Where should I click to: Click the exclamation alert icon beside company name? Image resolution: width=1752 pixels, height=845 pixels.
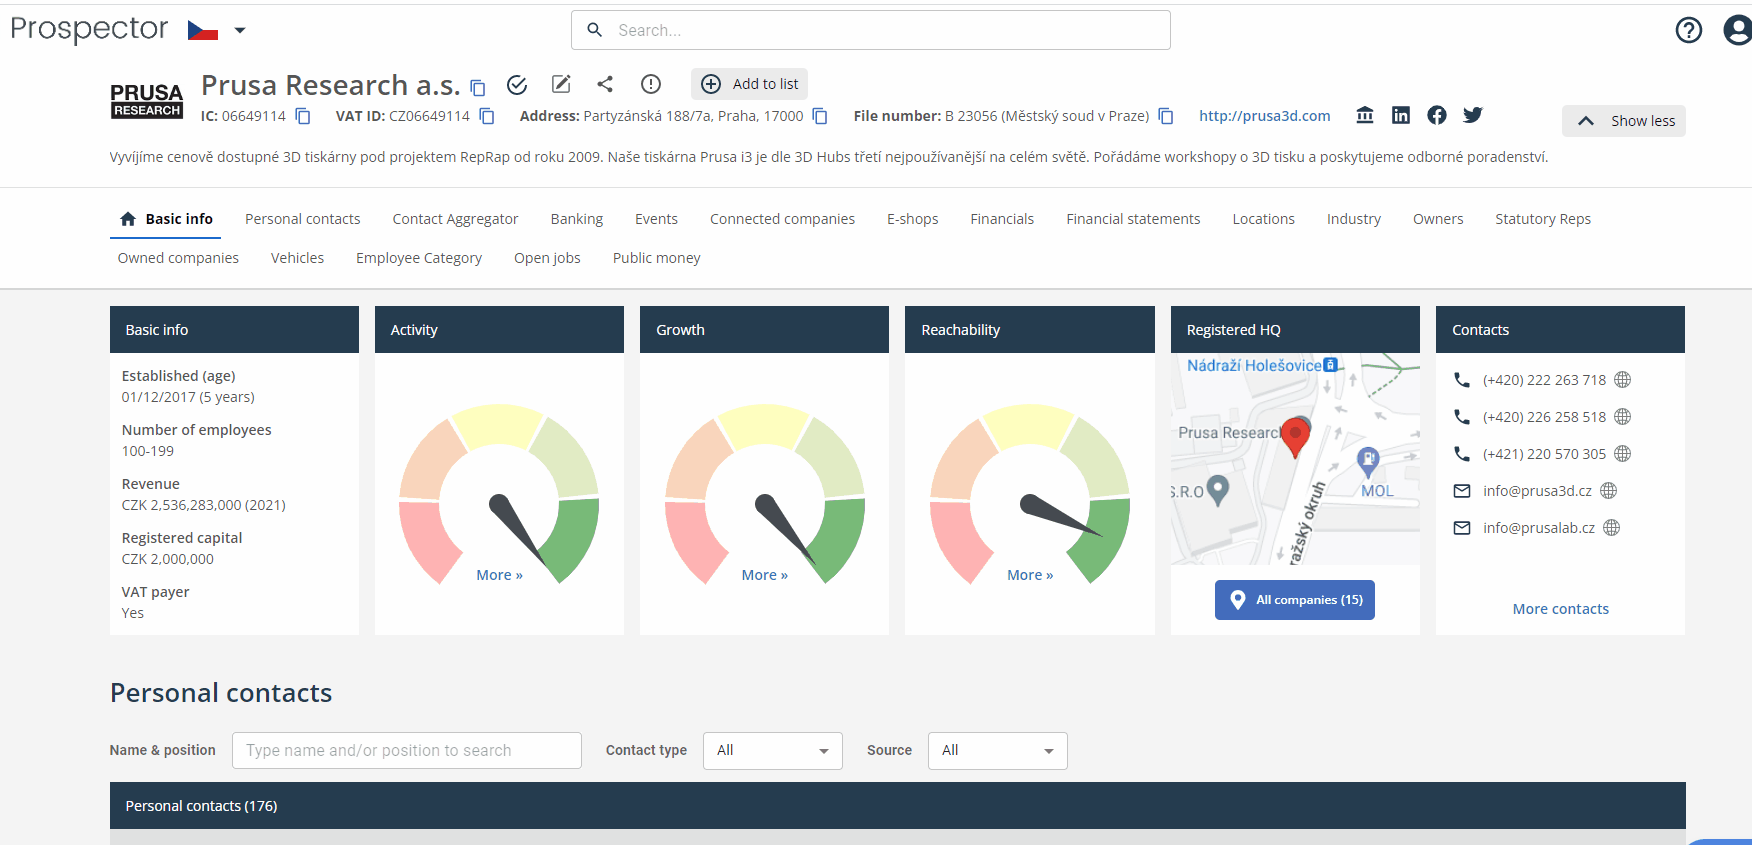[x=651, y=84]
